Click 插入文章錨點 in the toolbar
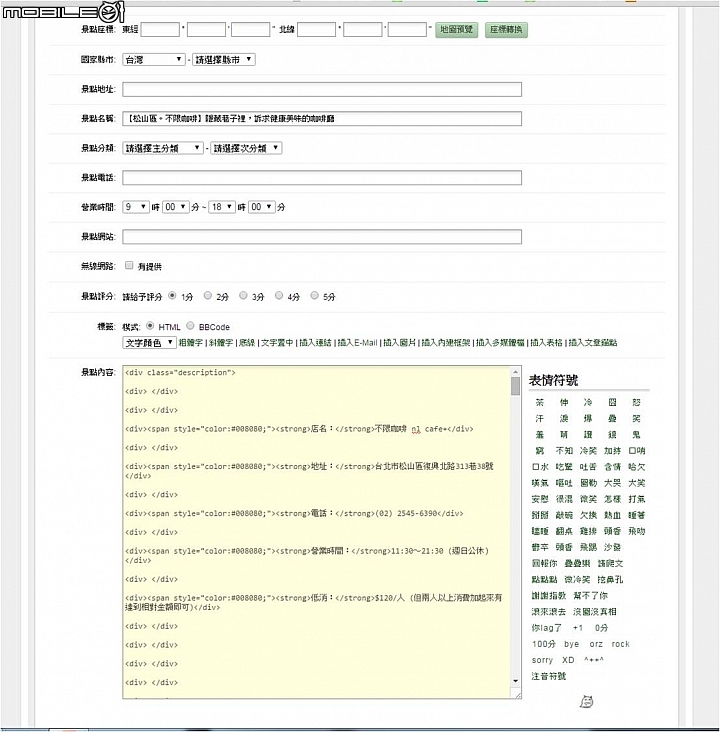The image size is (720, 732). tap(593, 343)
